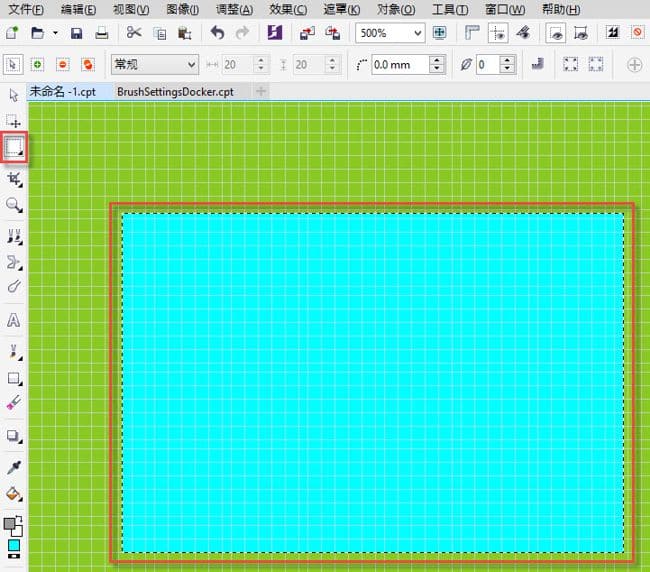
Task: Click the Save icon
Action: (x=77, y=32)
